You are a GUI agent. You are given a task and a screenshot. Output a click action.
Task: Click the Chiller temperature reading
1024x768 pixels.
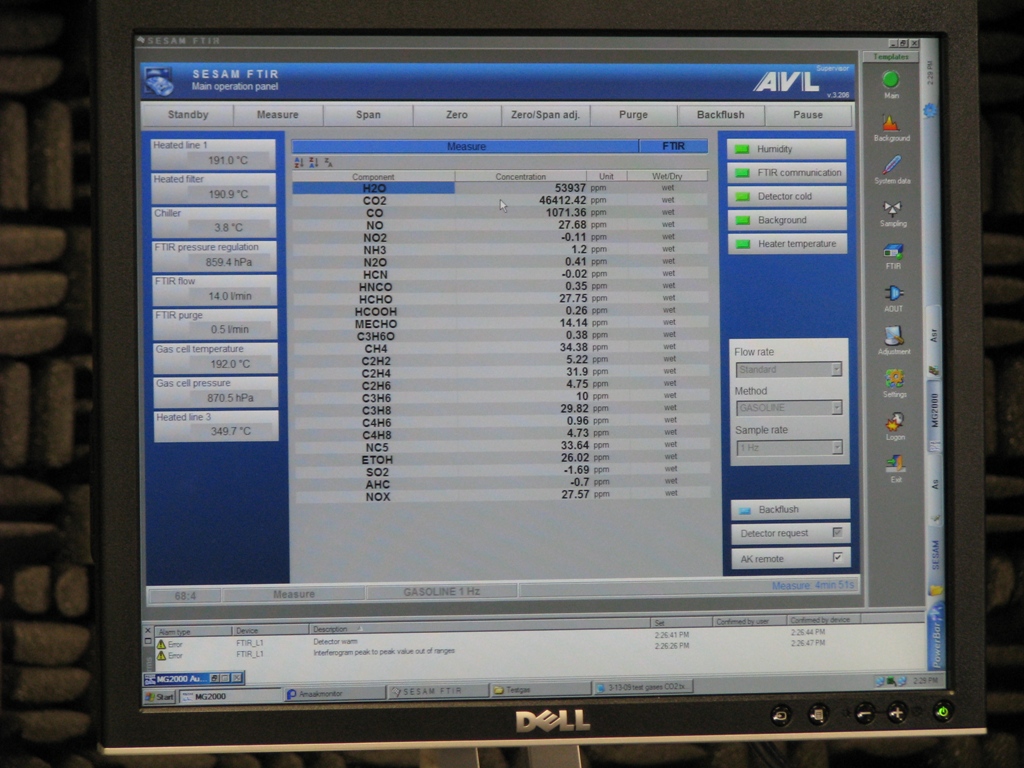(x=228, y=228)
